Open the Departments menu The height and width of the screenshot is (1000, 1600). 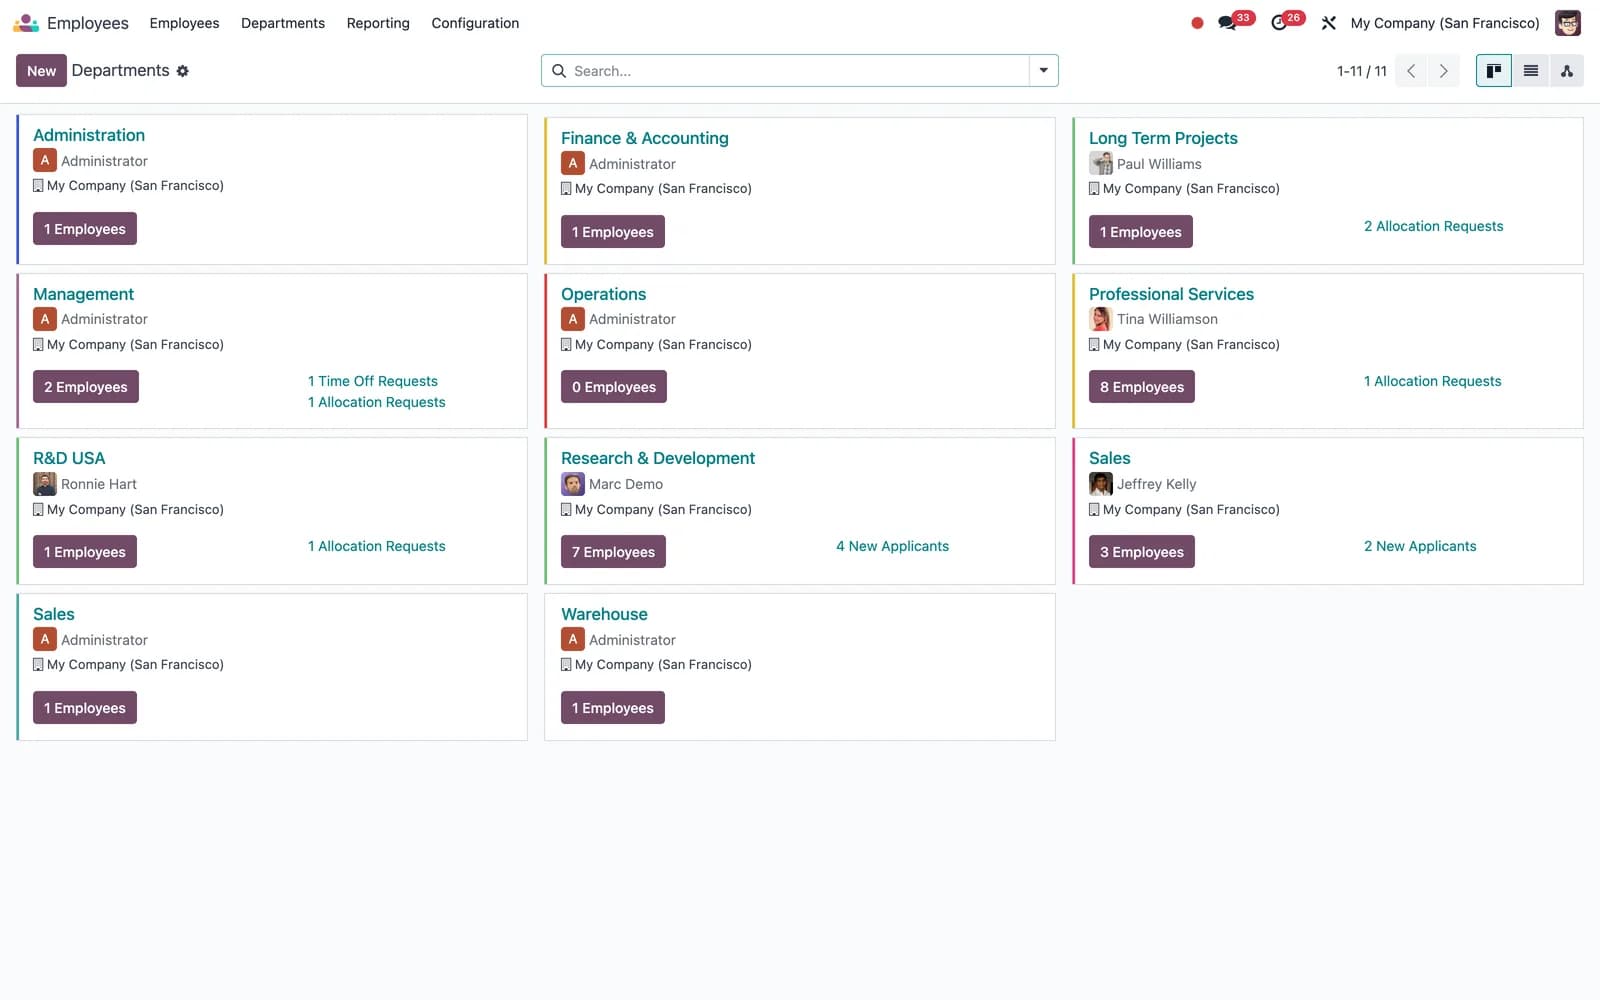pos(283,23)
